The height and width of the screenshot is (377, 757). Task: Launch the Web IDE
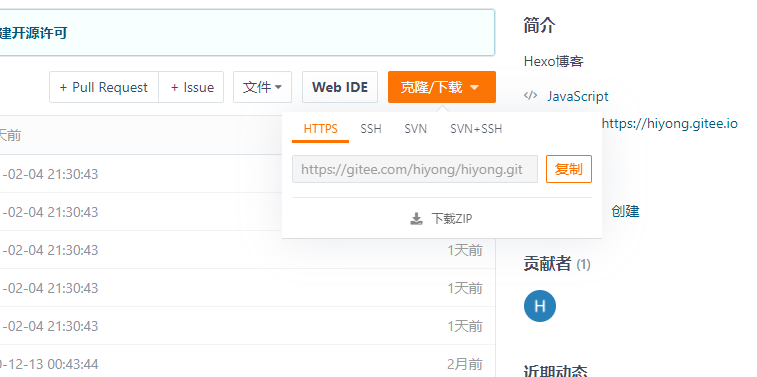coord(340,87)
